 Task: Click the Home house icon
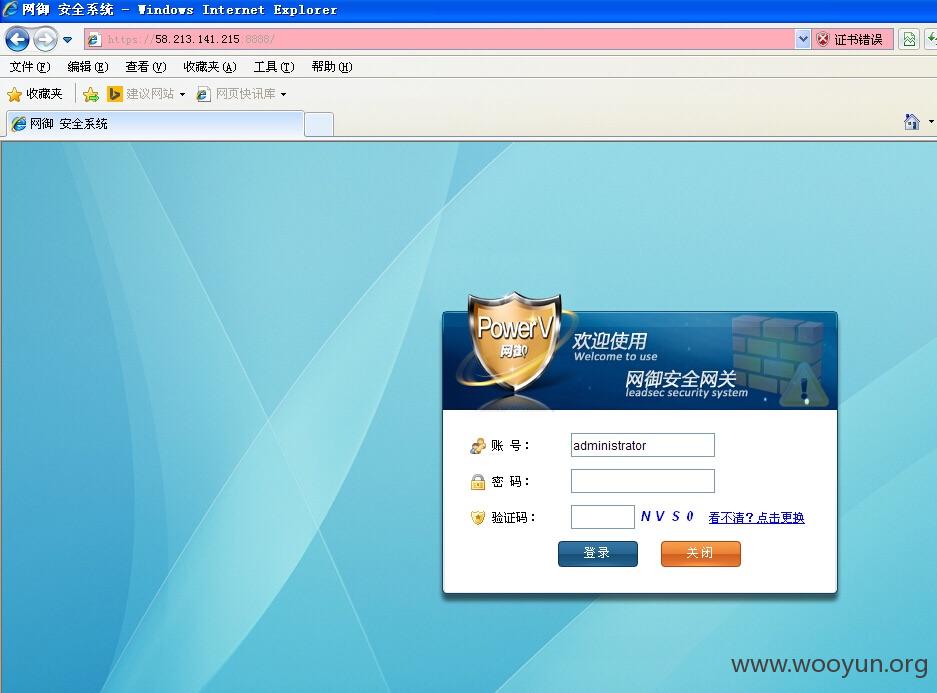point(911,122)
